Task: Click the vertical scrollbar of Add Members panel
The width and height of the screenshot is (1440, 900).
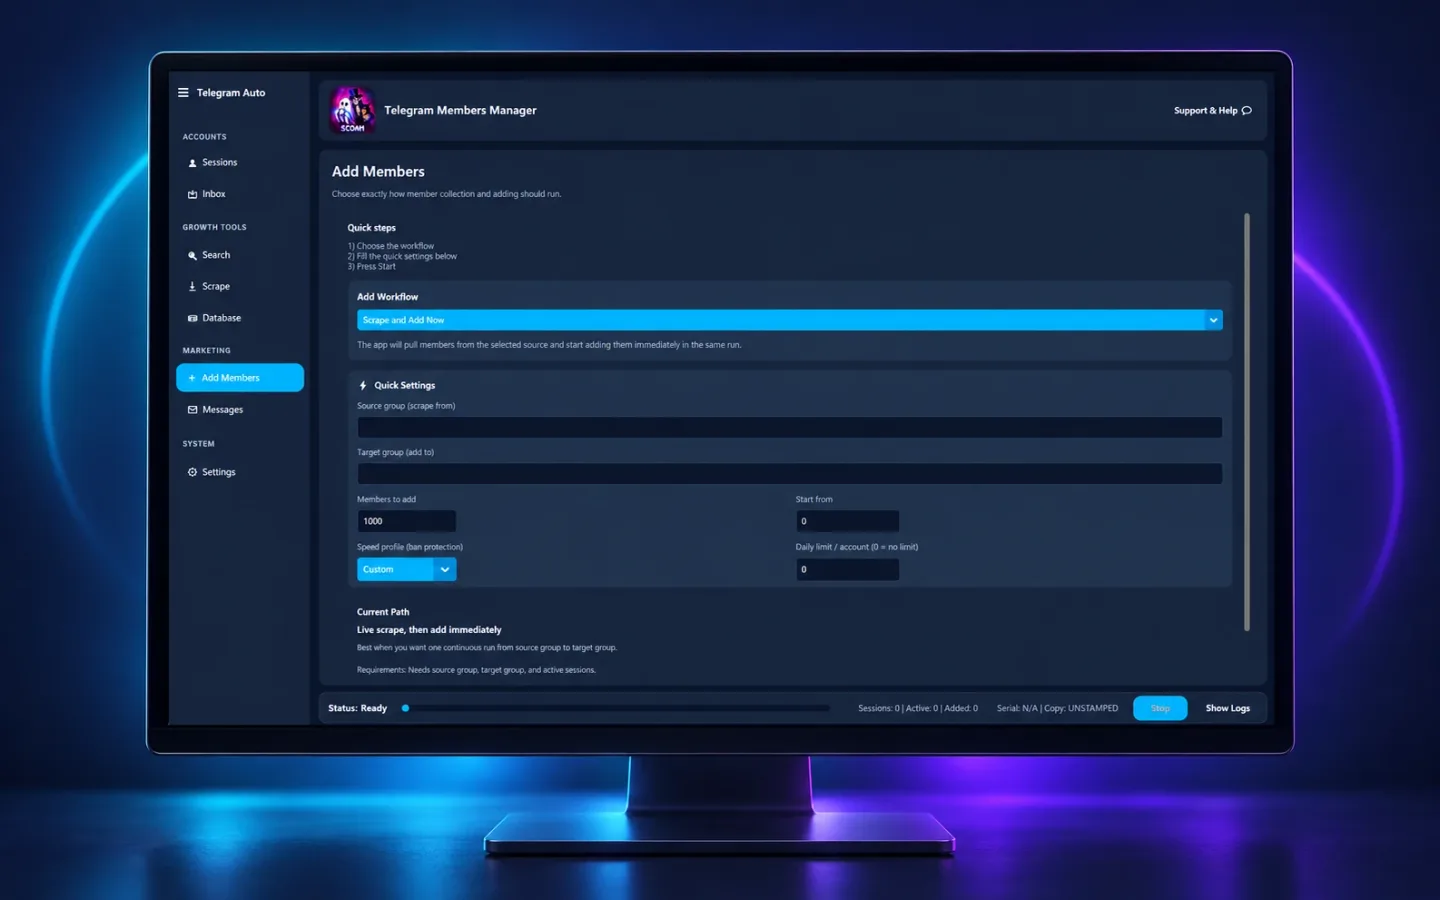Action: tap(1247, 422)
